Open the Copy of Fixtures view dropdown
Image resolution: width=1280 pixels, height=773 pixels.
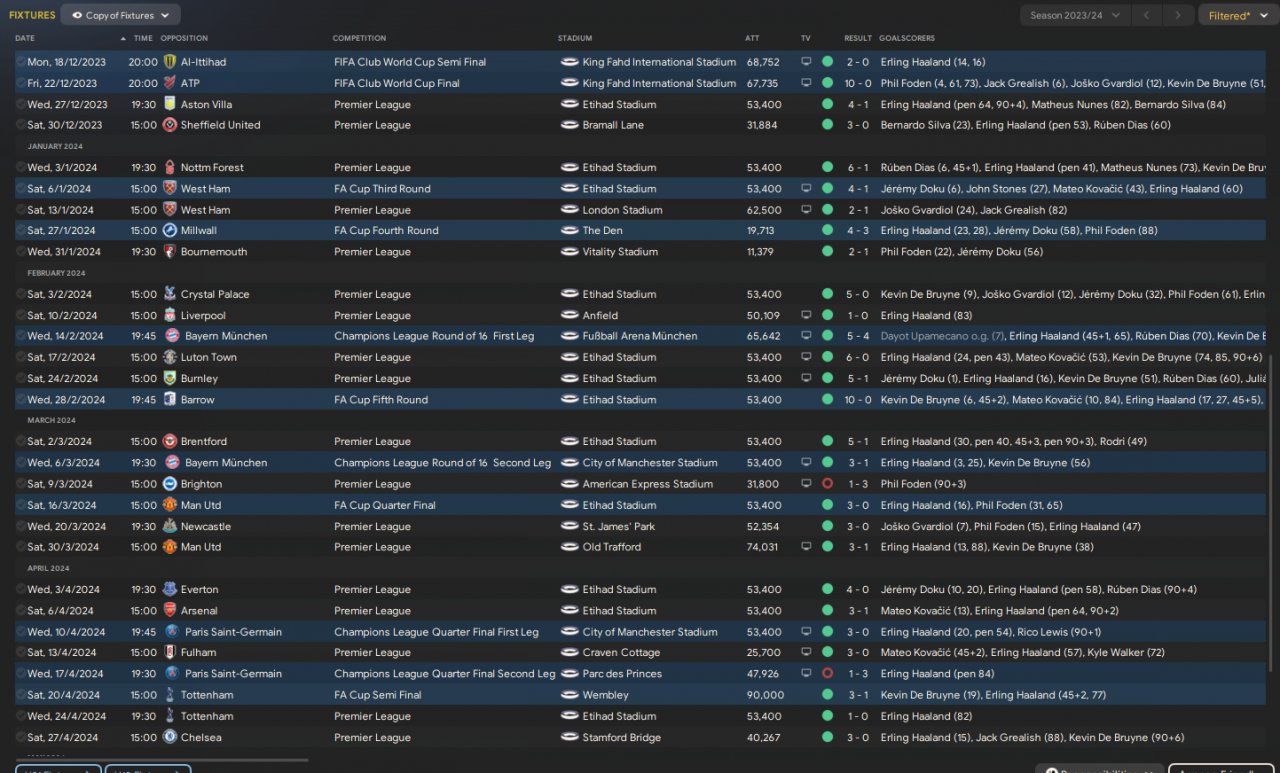(121, 15)
